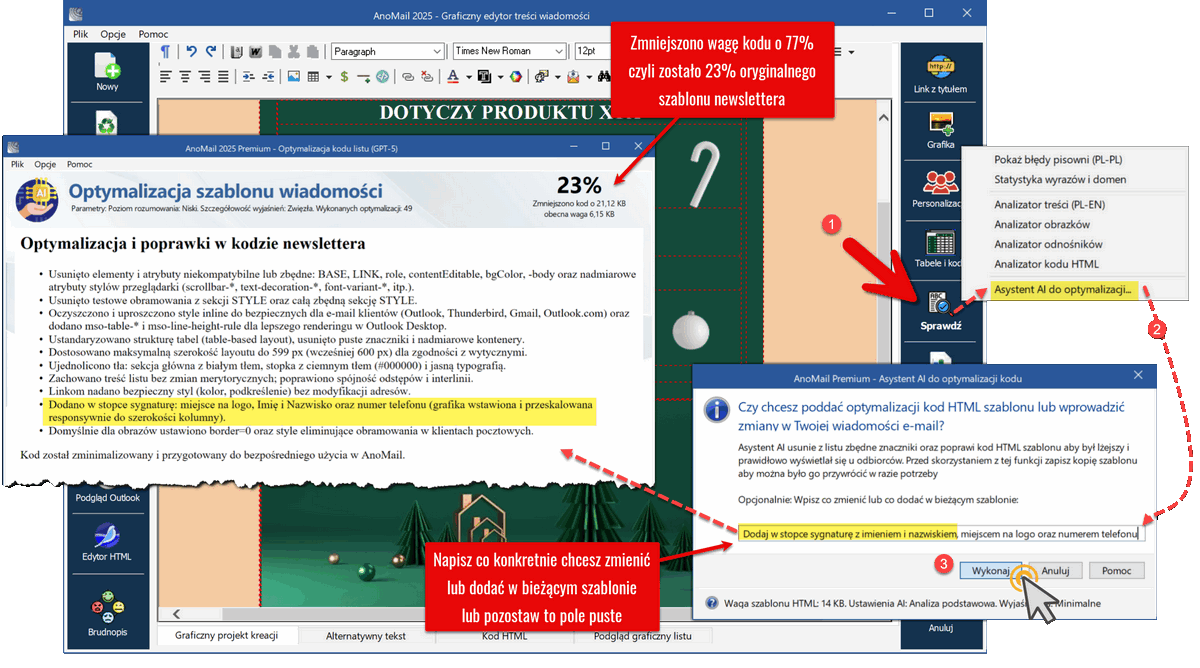Choose Analizator odnośników menu entry
1200x668 pixels.
tap(1048, 244)
